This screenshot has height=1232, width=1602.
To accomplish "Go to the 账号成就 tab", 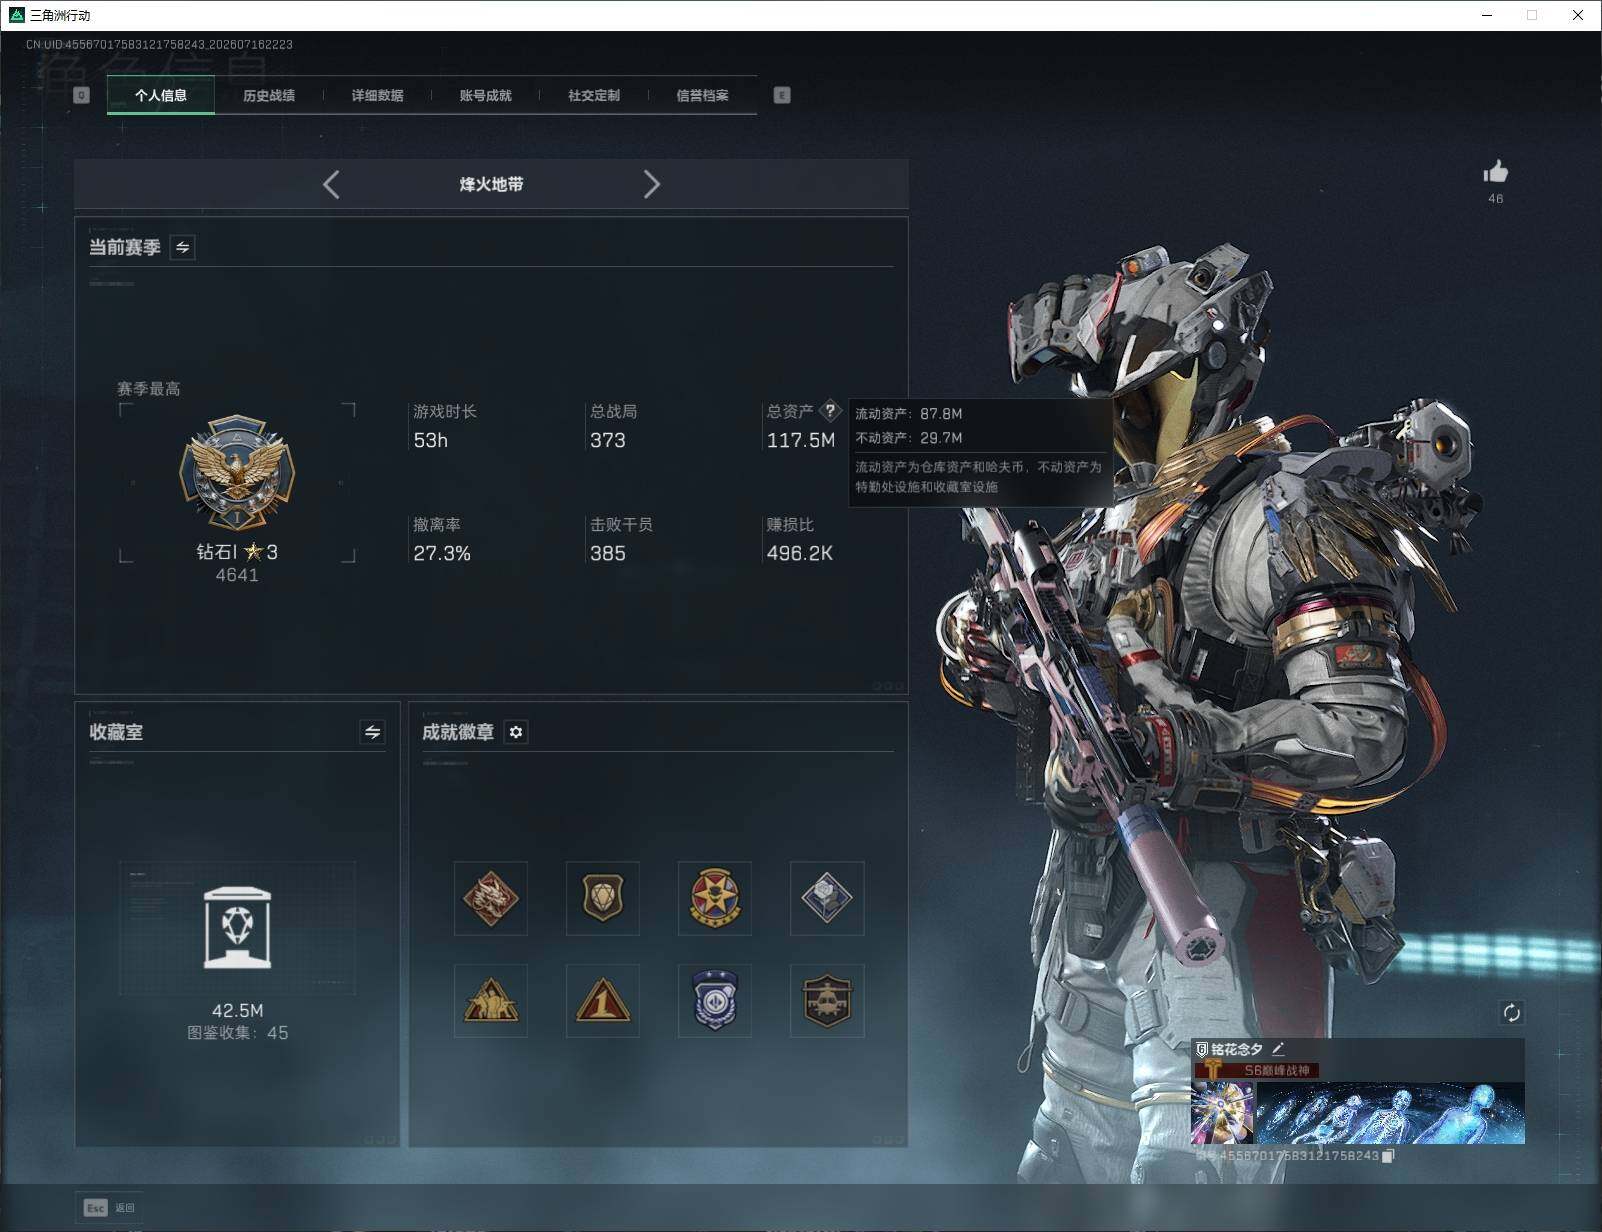I will click(485, 95).
